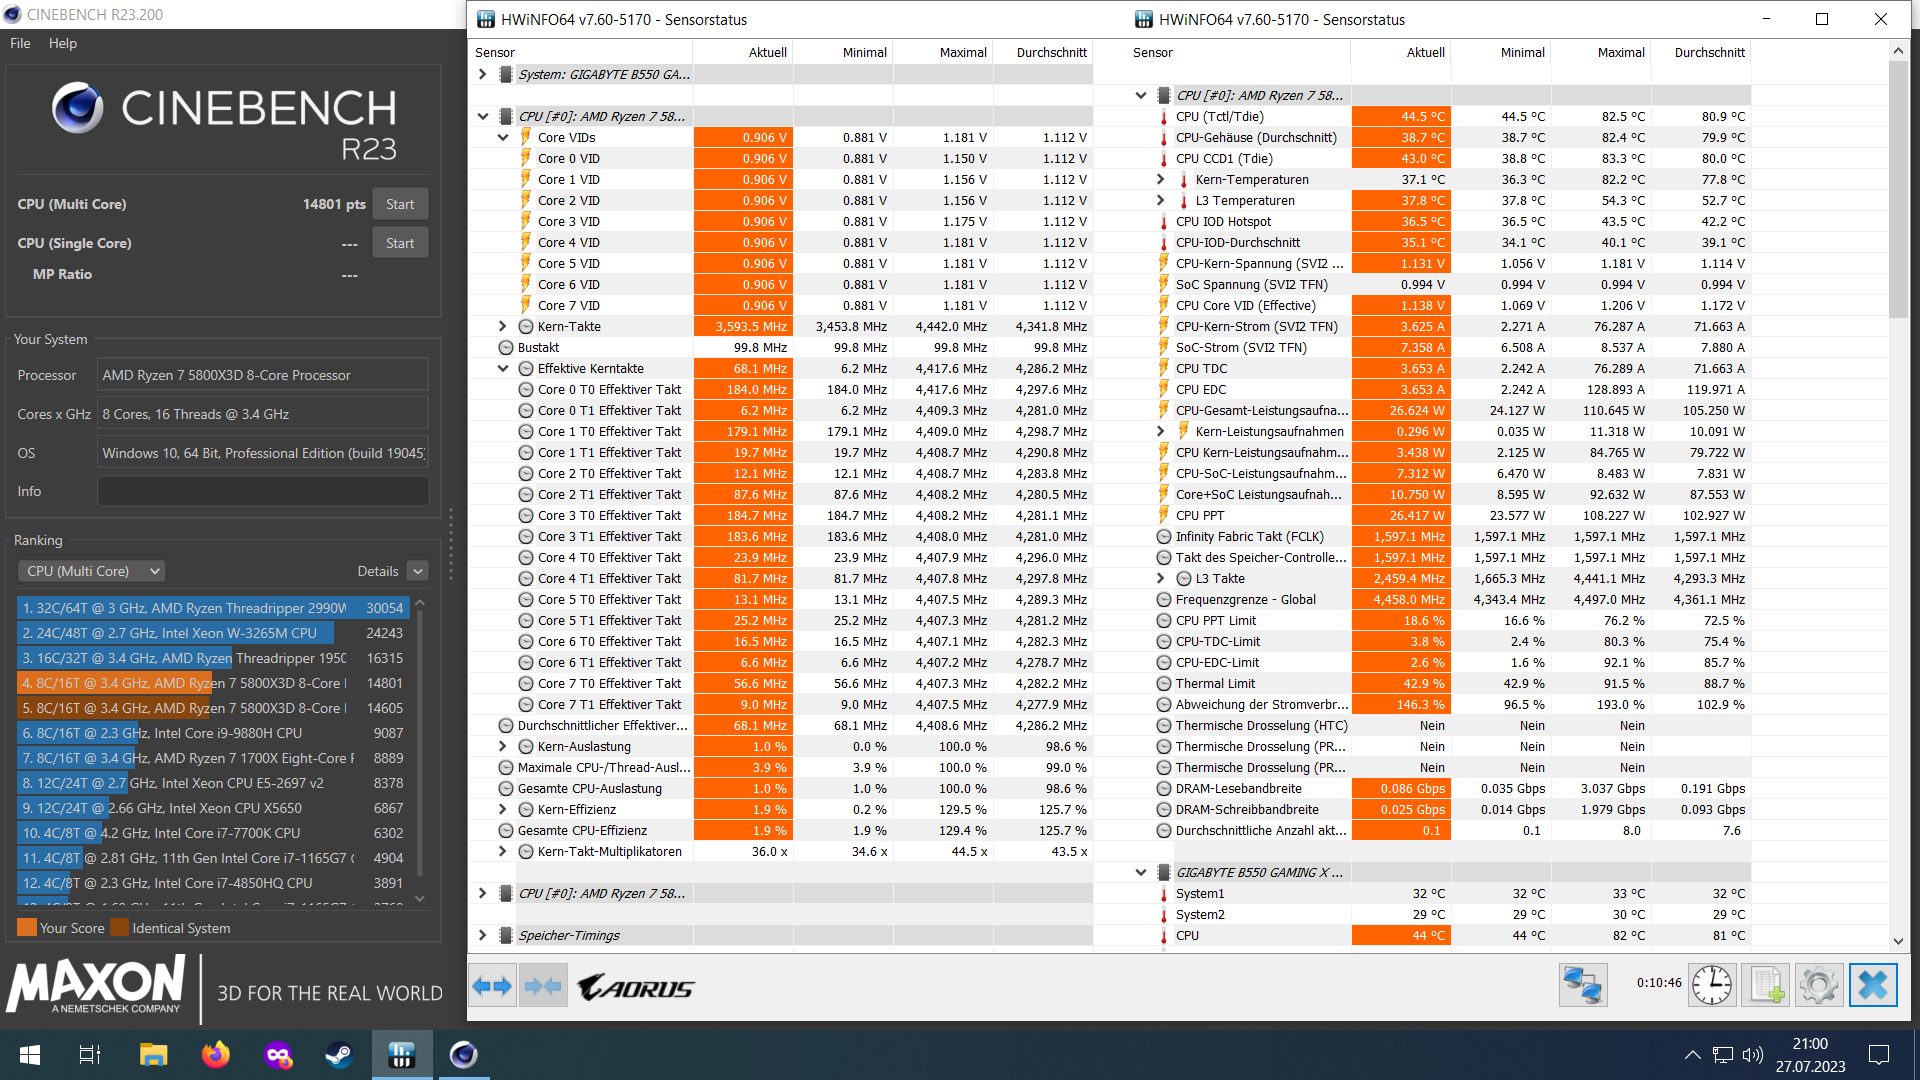Click the HWiNFO expand columns arrows icon
This screenshot has height=1080, width=1920.
(492, 986)
